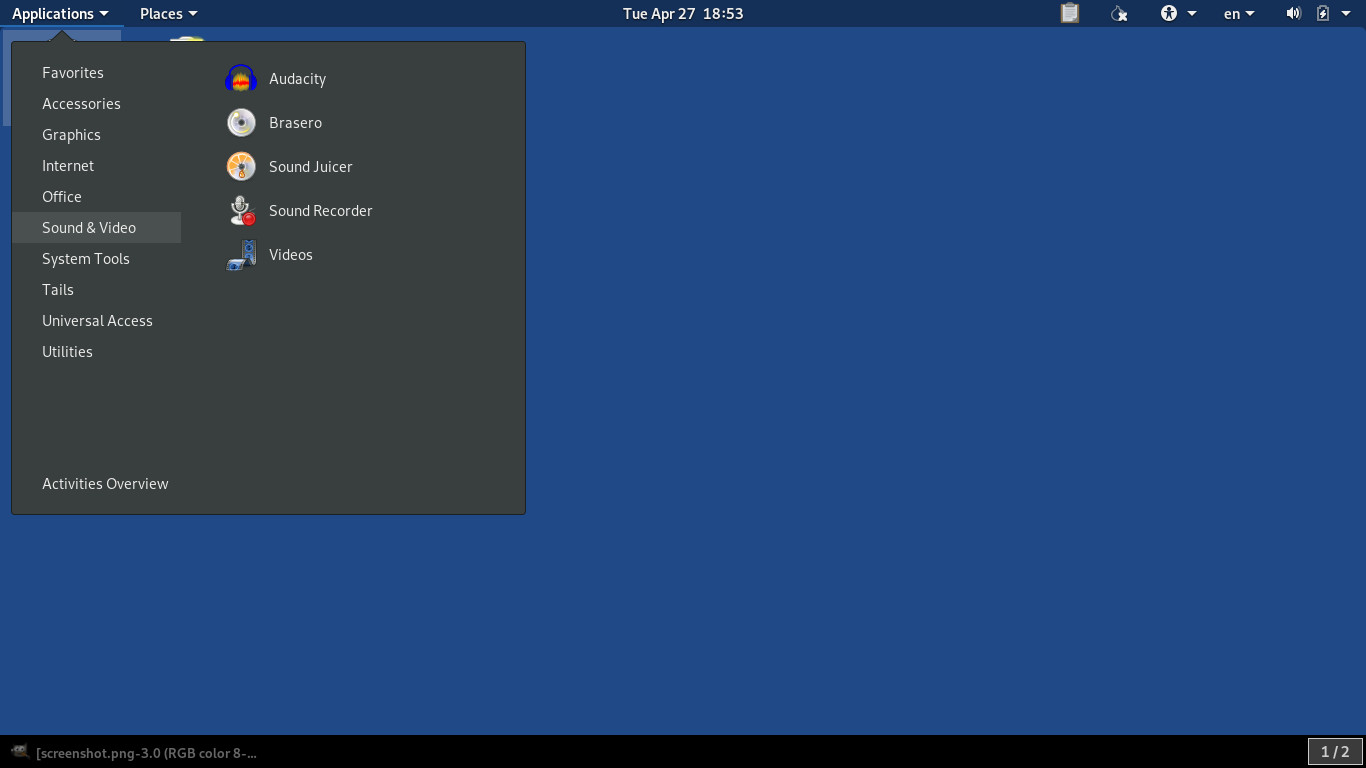Screen dimensions: 1366x768
Task: Click the Audacity text label
Action: pyautogui.click(x=297, y=79)
